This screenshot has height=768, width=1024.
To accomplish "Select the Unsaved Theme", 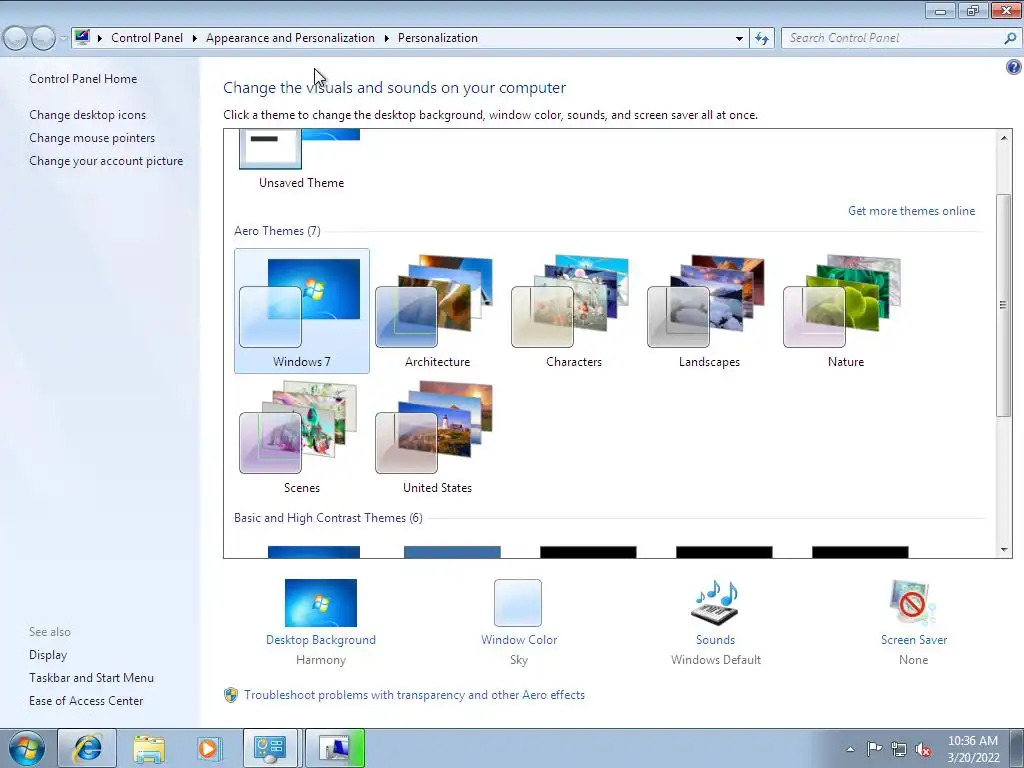I will pyautogui.click(x=301, y=160).
